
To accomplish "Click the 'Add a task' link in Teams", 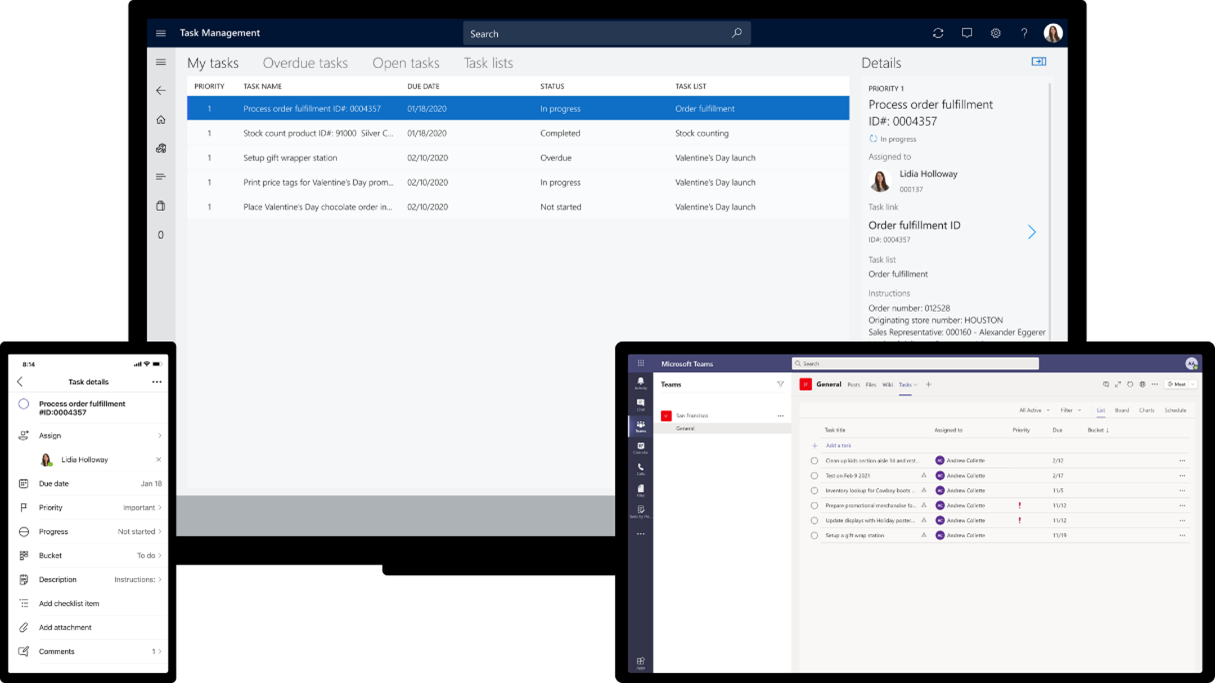I will 838,443.
